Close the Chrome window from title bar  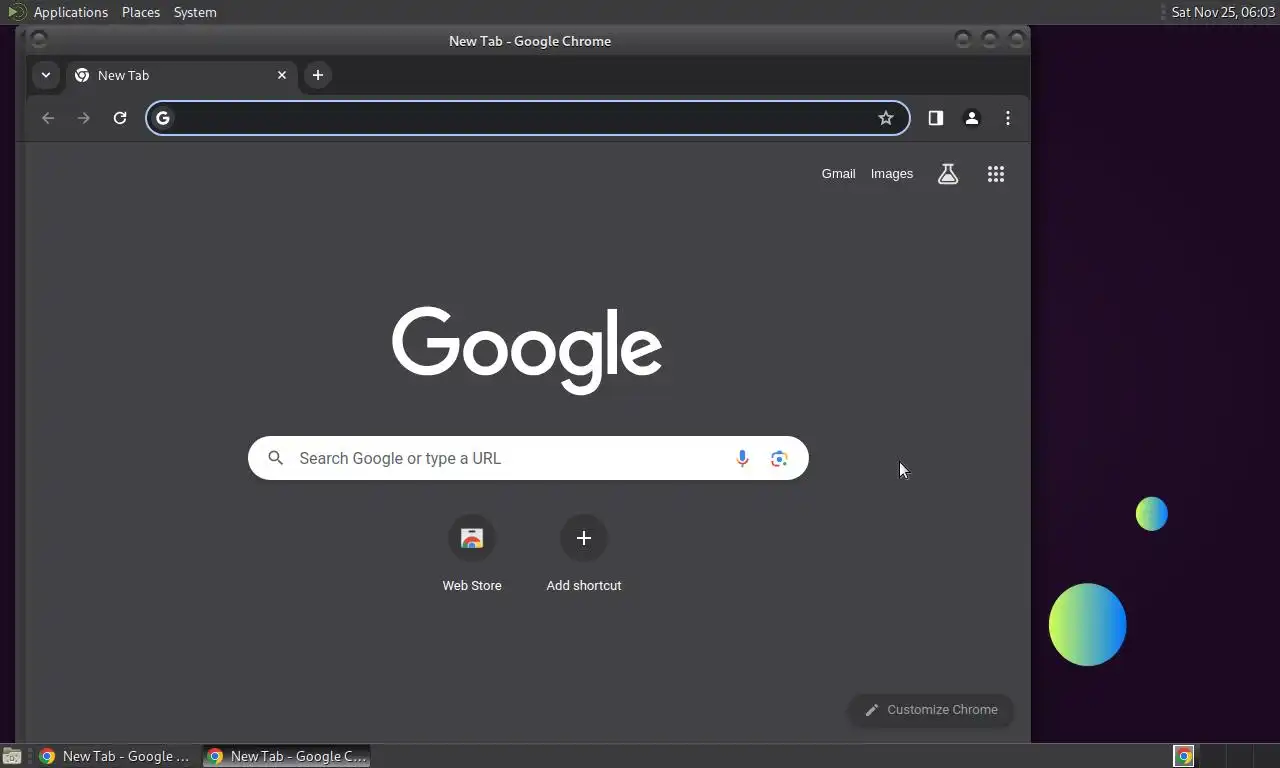click(x=1017, y=40)
